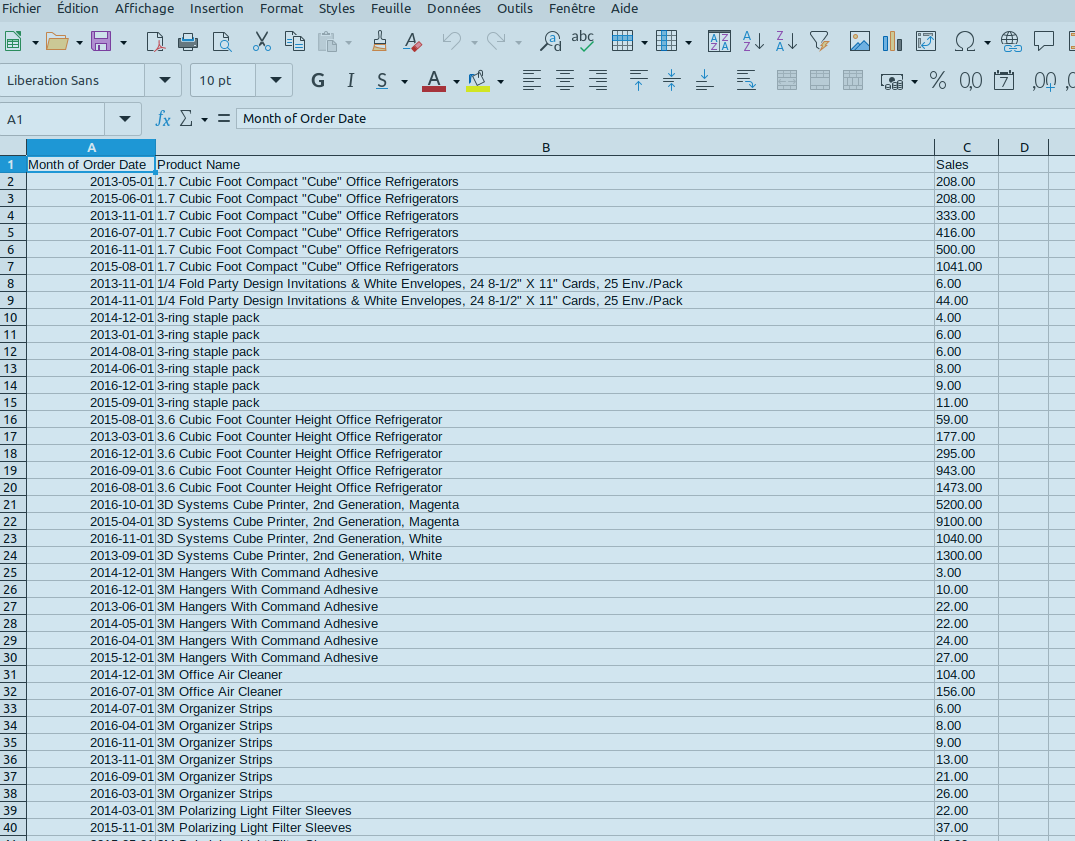Select the Clone Formatting paintbrush
The height and width of the screenshot is (841, 1075).
coord(379,42)
